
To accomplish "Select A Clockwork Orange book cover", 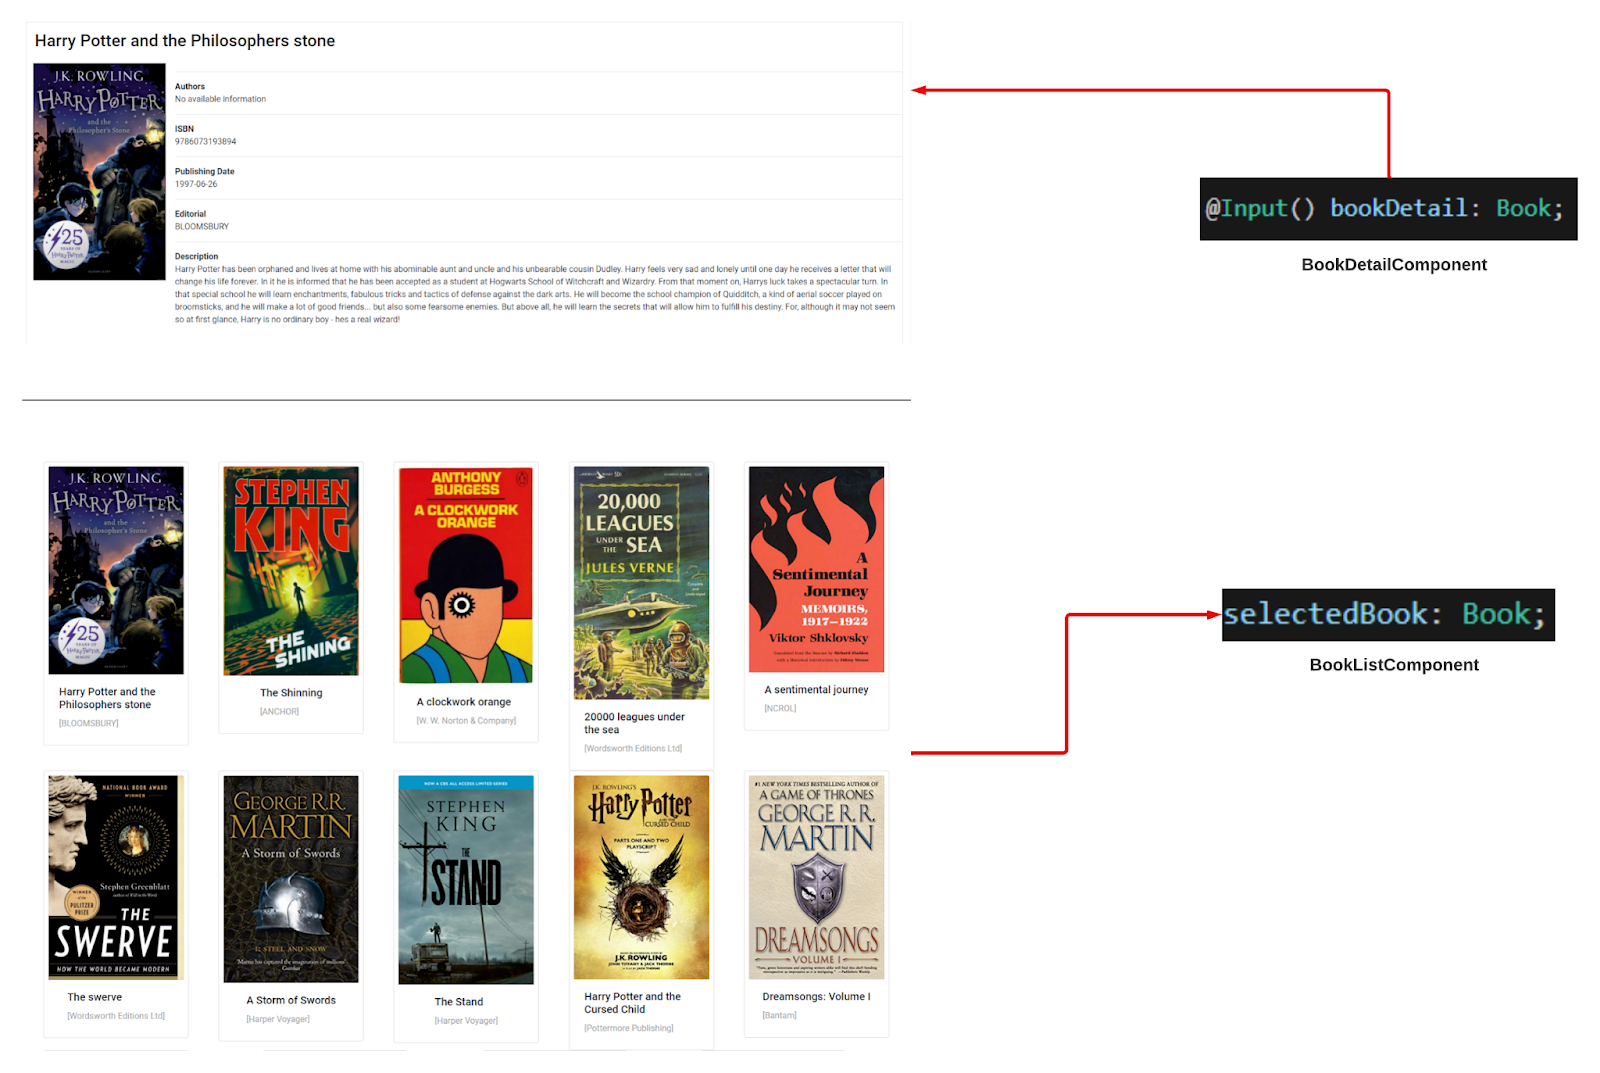I will coord(466,575).
